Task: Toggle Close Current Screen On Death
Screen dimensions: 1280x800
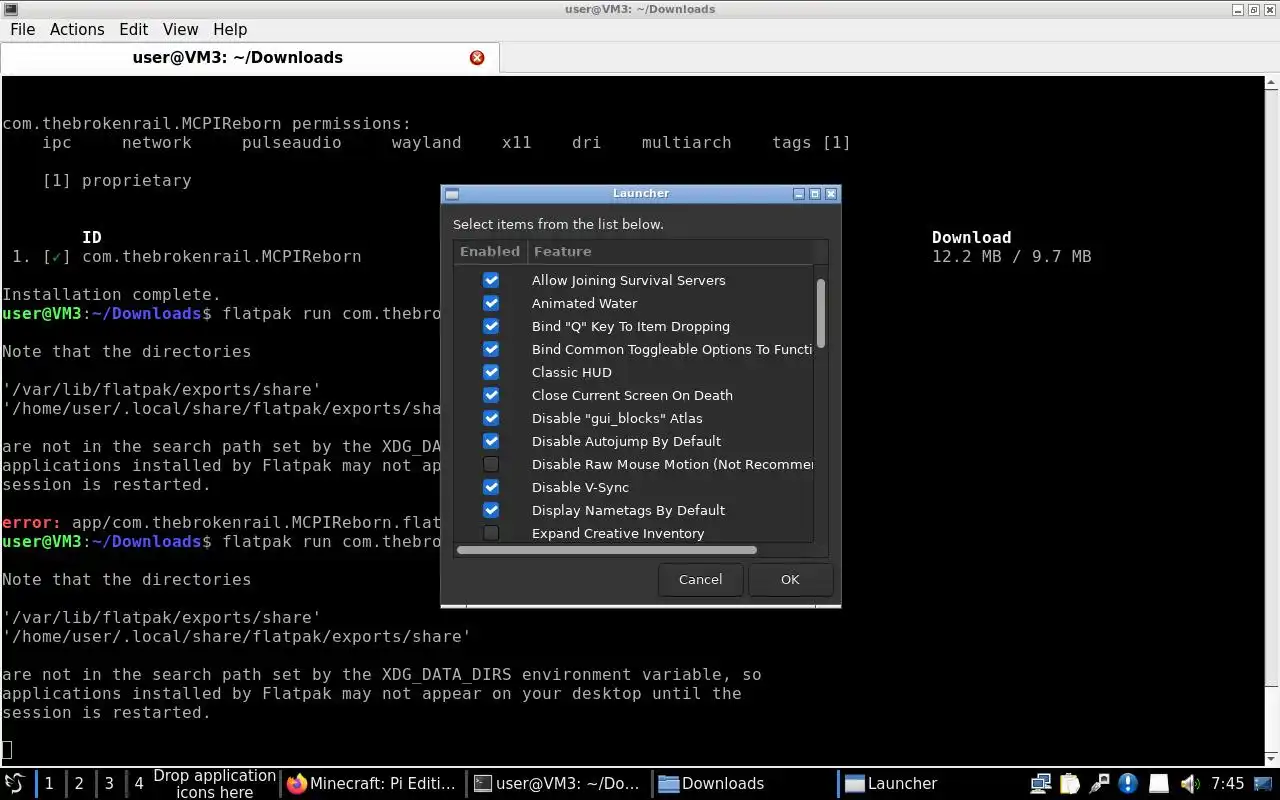Action: pyautogui.click(x=491, y=395)
